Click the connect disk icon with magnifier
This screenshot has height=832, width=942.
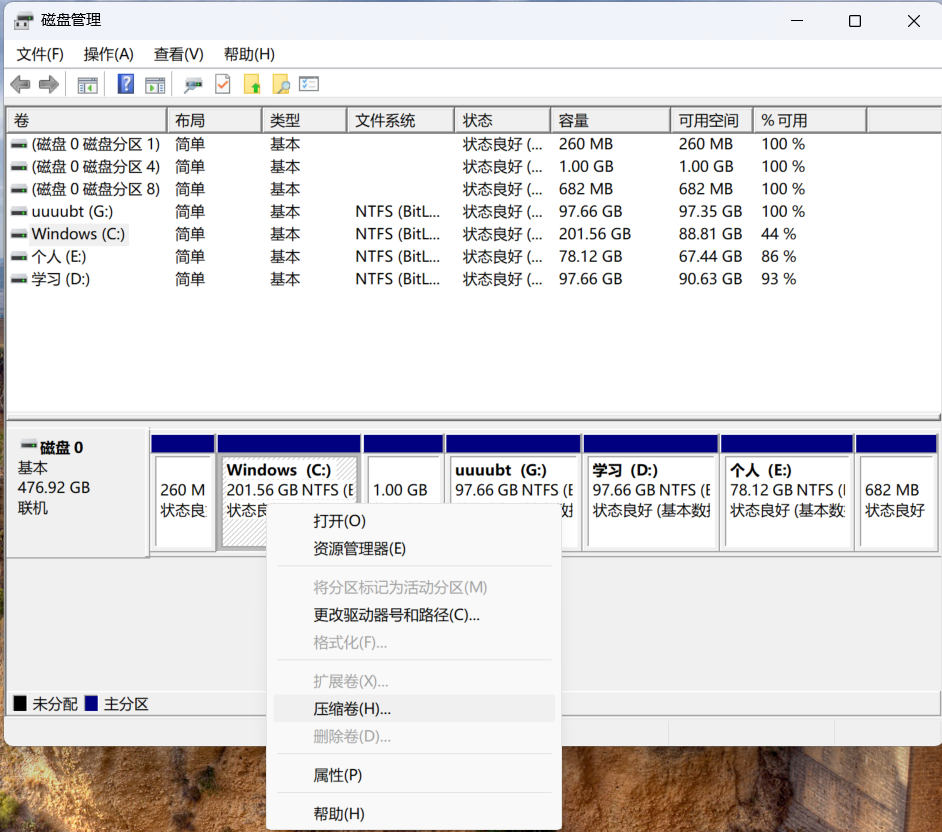tap(193, 85)
